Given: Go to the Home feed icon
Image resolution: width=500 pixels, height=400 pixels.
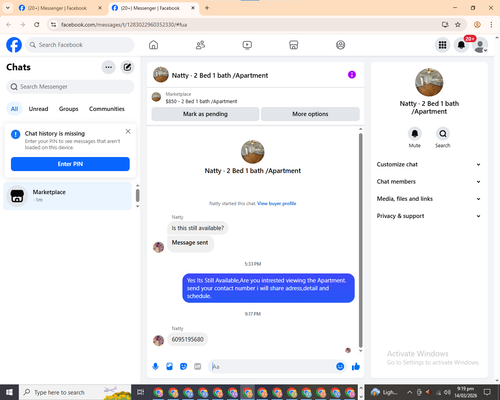Looking at the screenshot, I should pos(153,45).
